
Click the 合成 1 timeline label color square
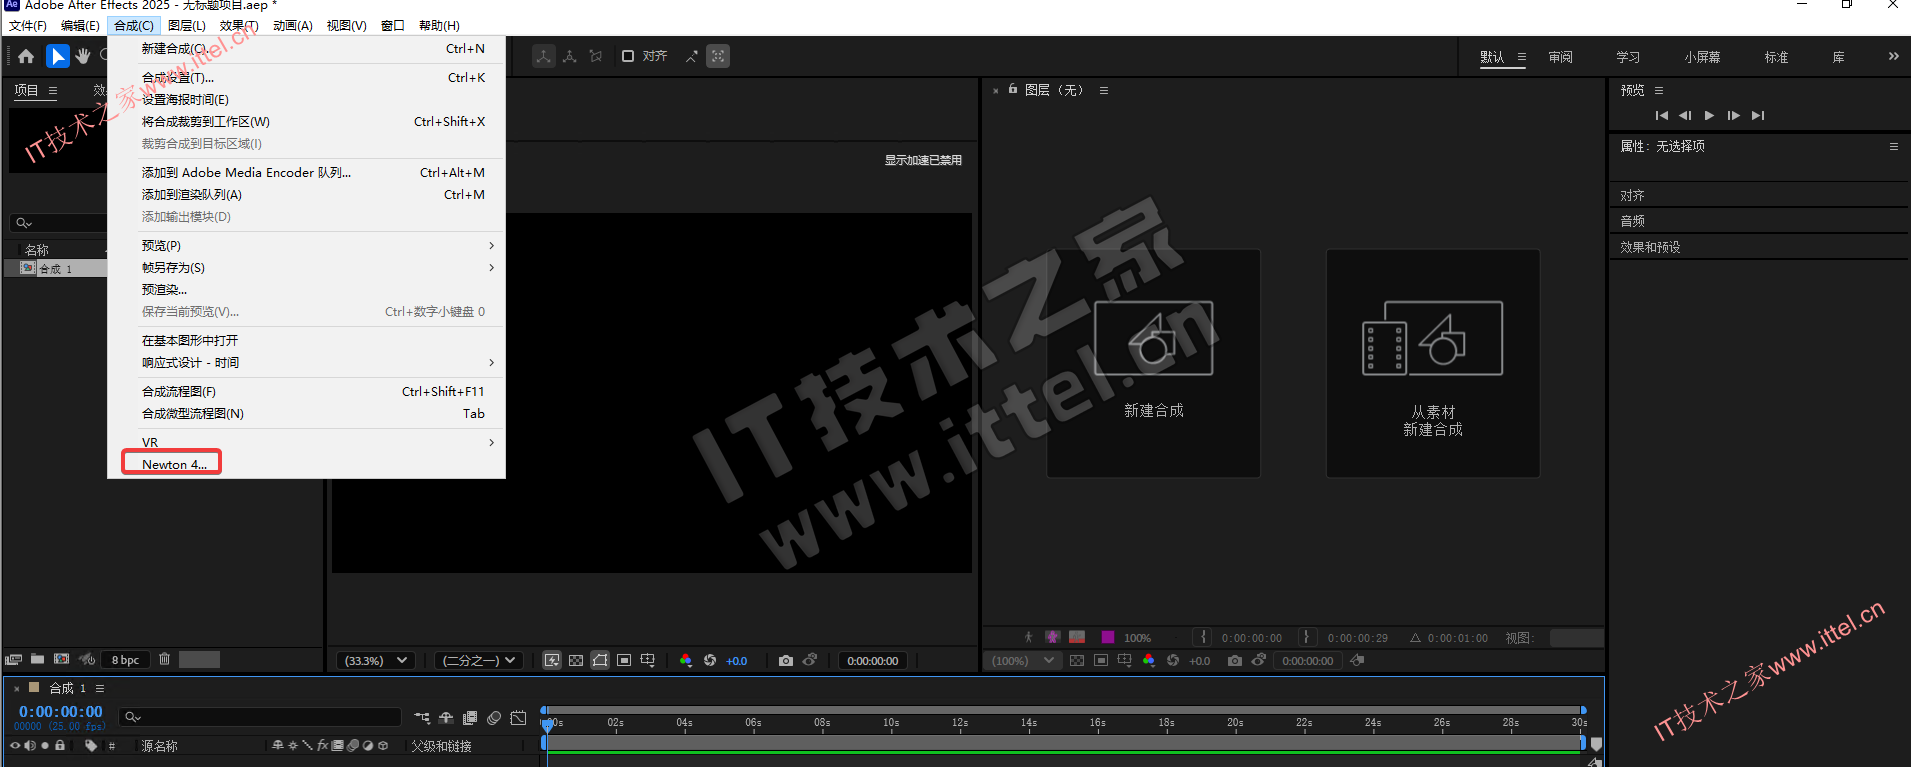[34, 688]
